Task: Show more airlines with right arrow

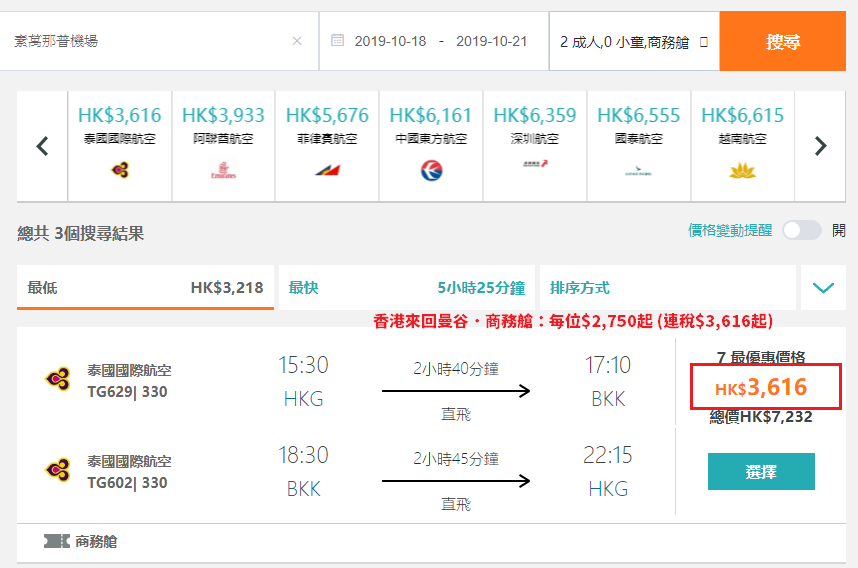Action: tap(820, 146)
